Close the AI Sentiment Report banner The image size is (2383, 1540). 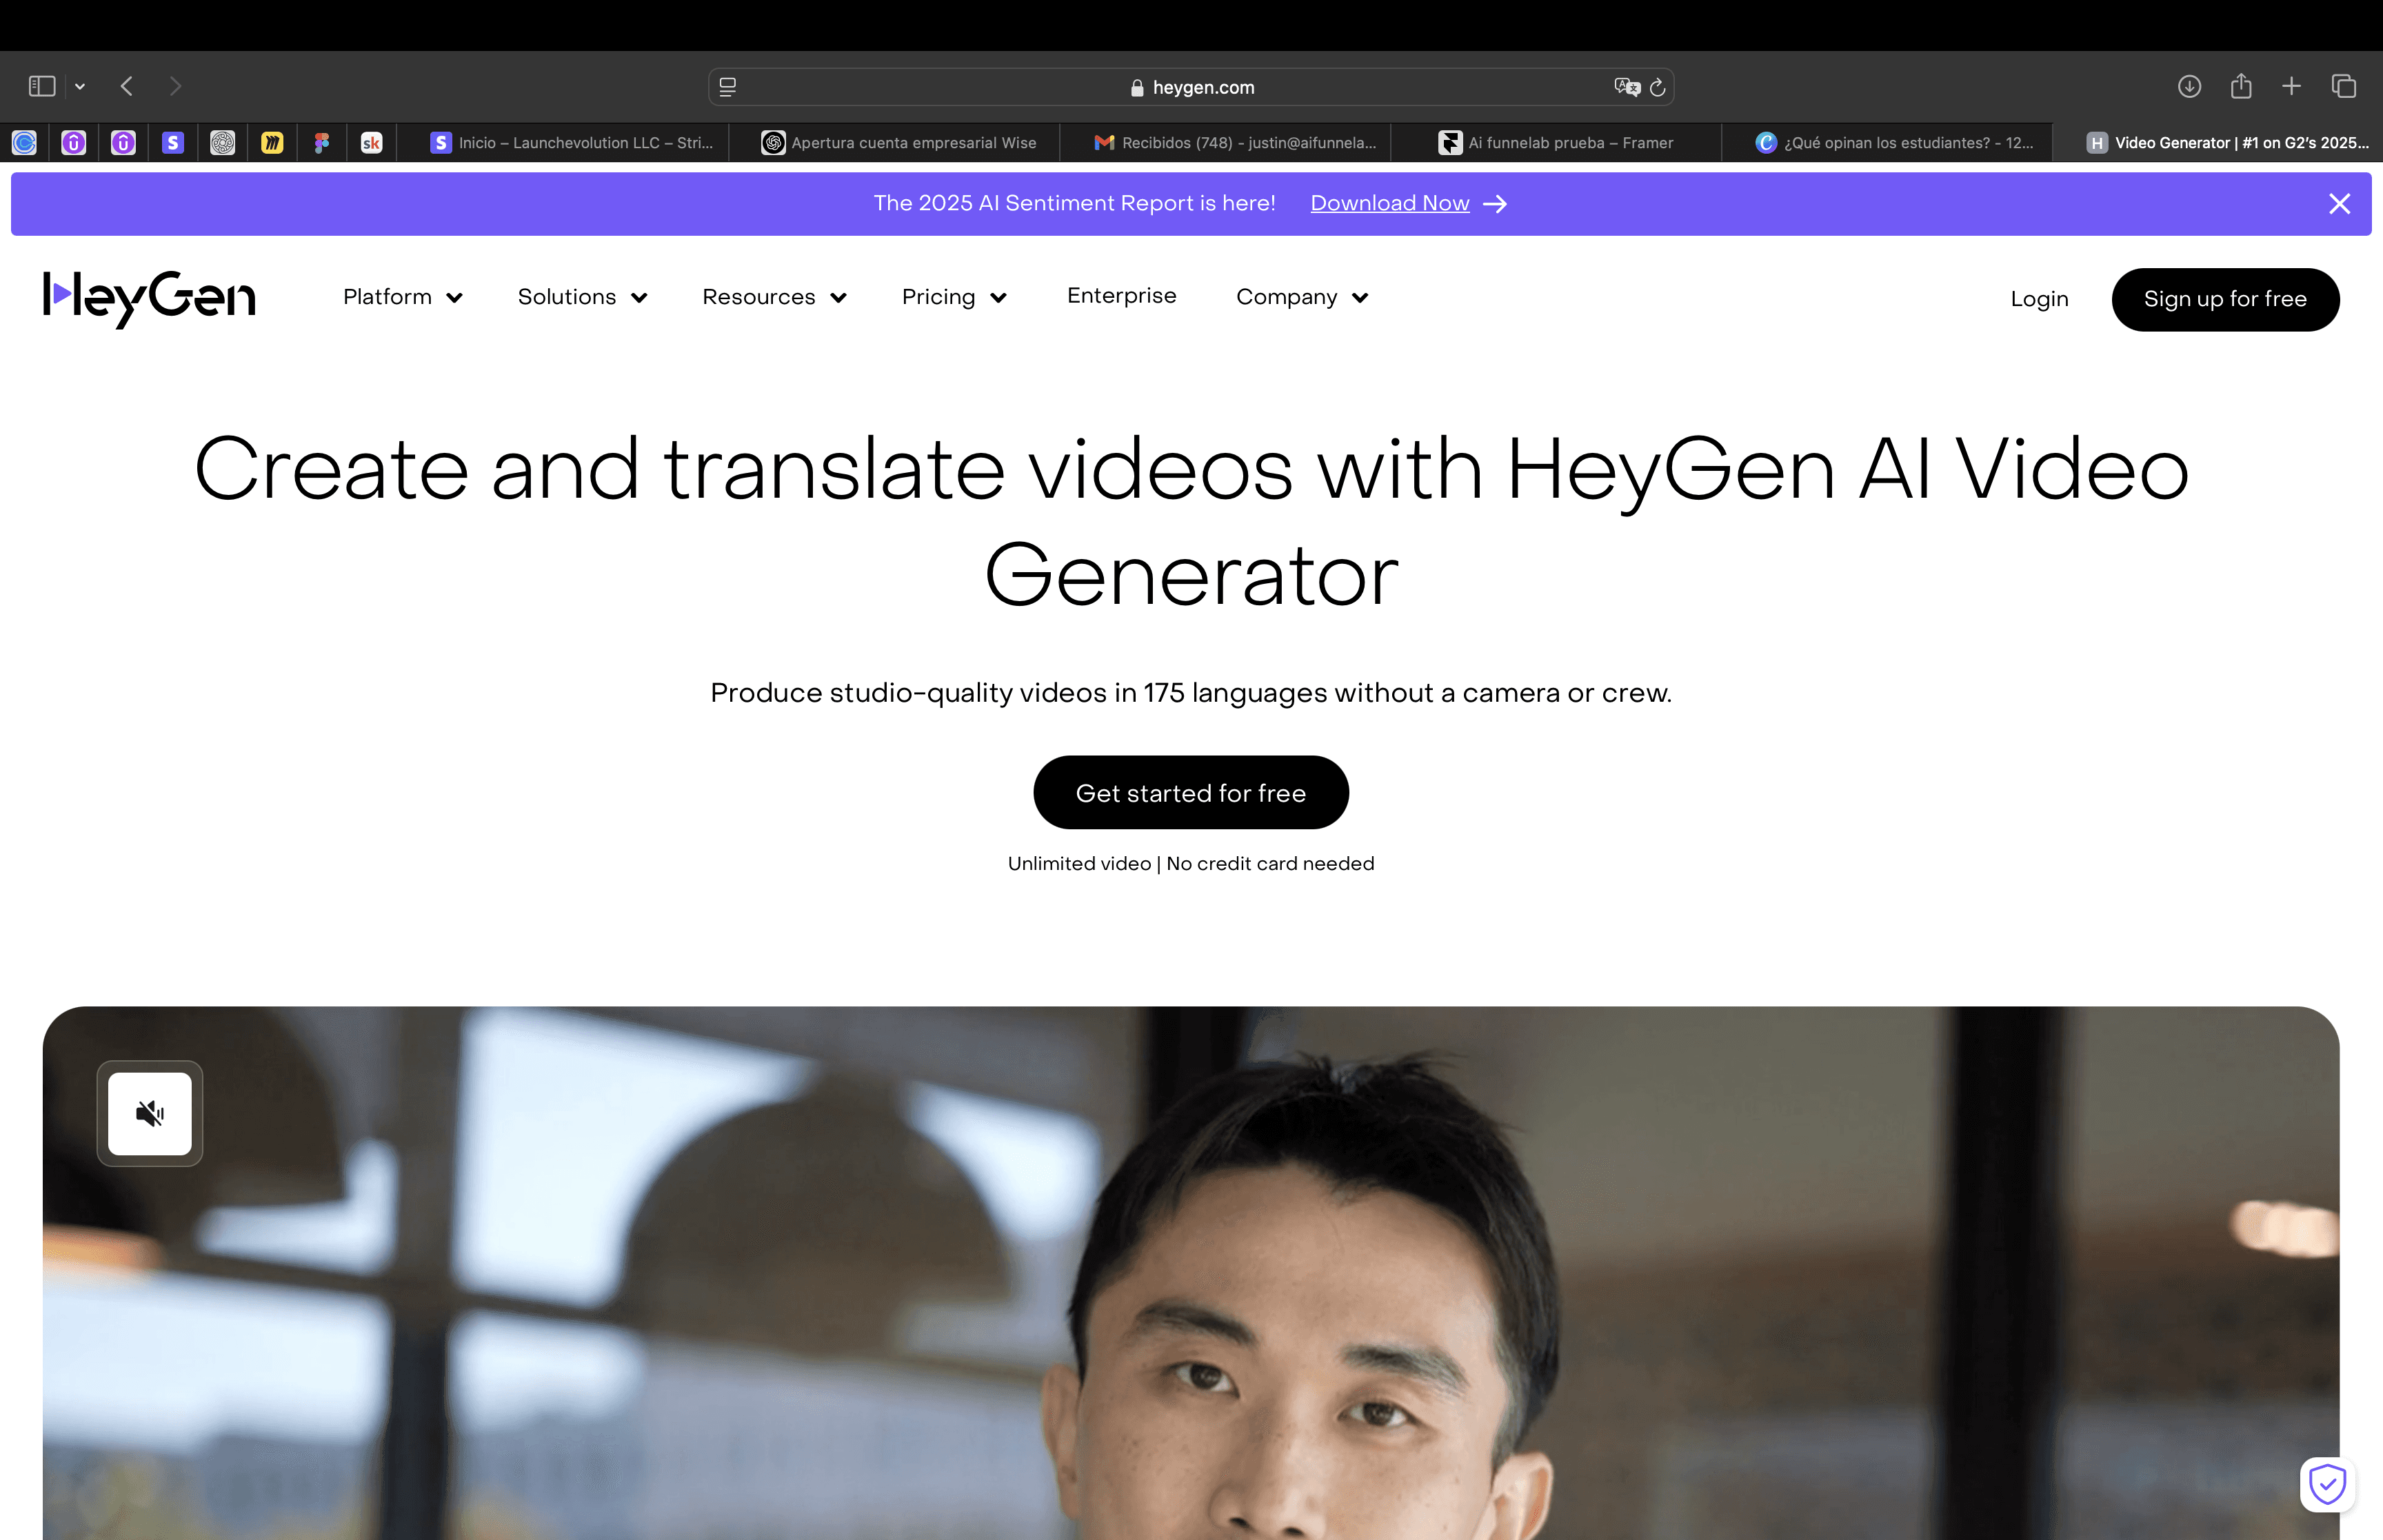[2339, 204]
